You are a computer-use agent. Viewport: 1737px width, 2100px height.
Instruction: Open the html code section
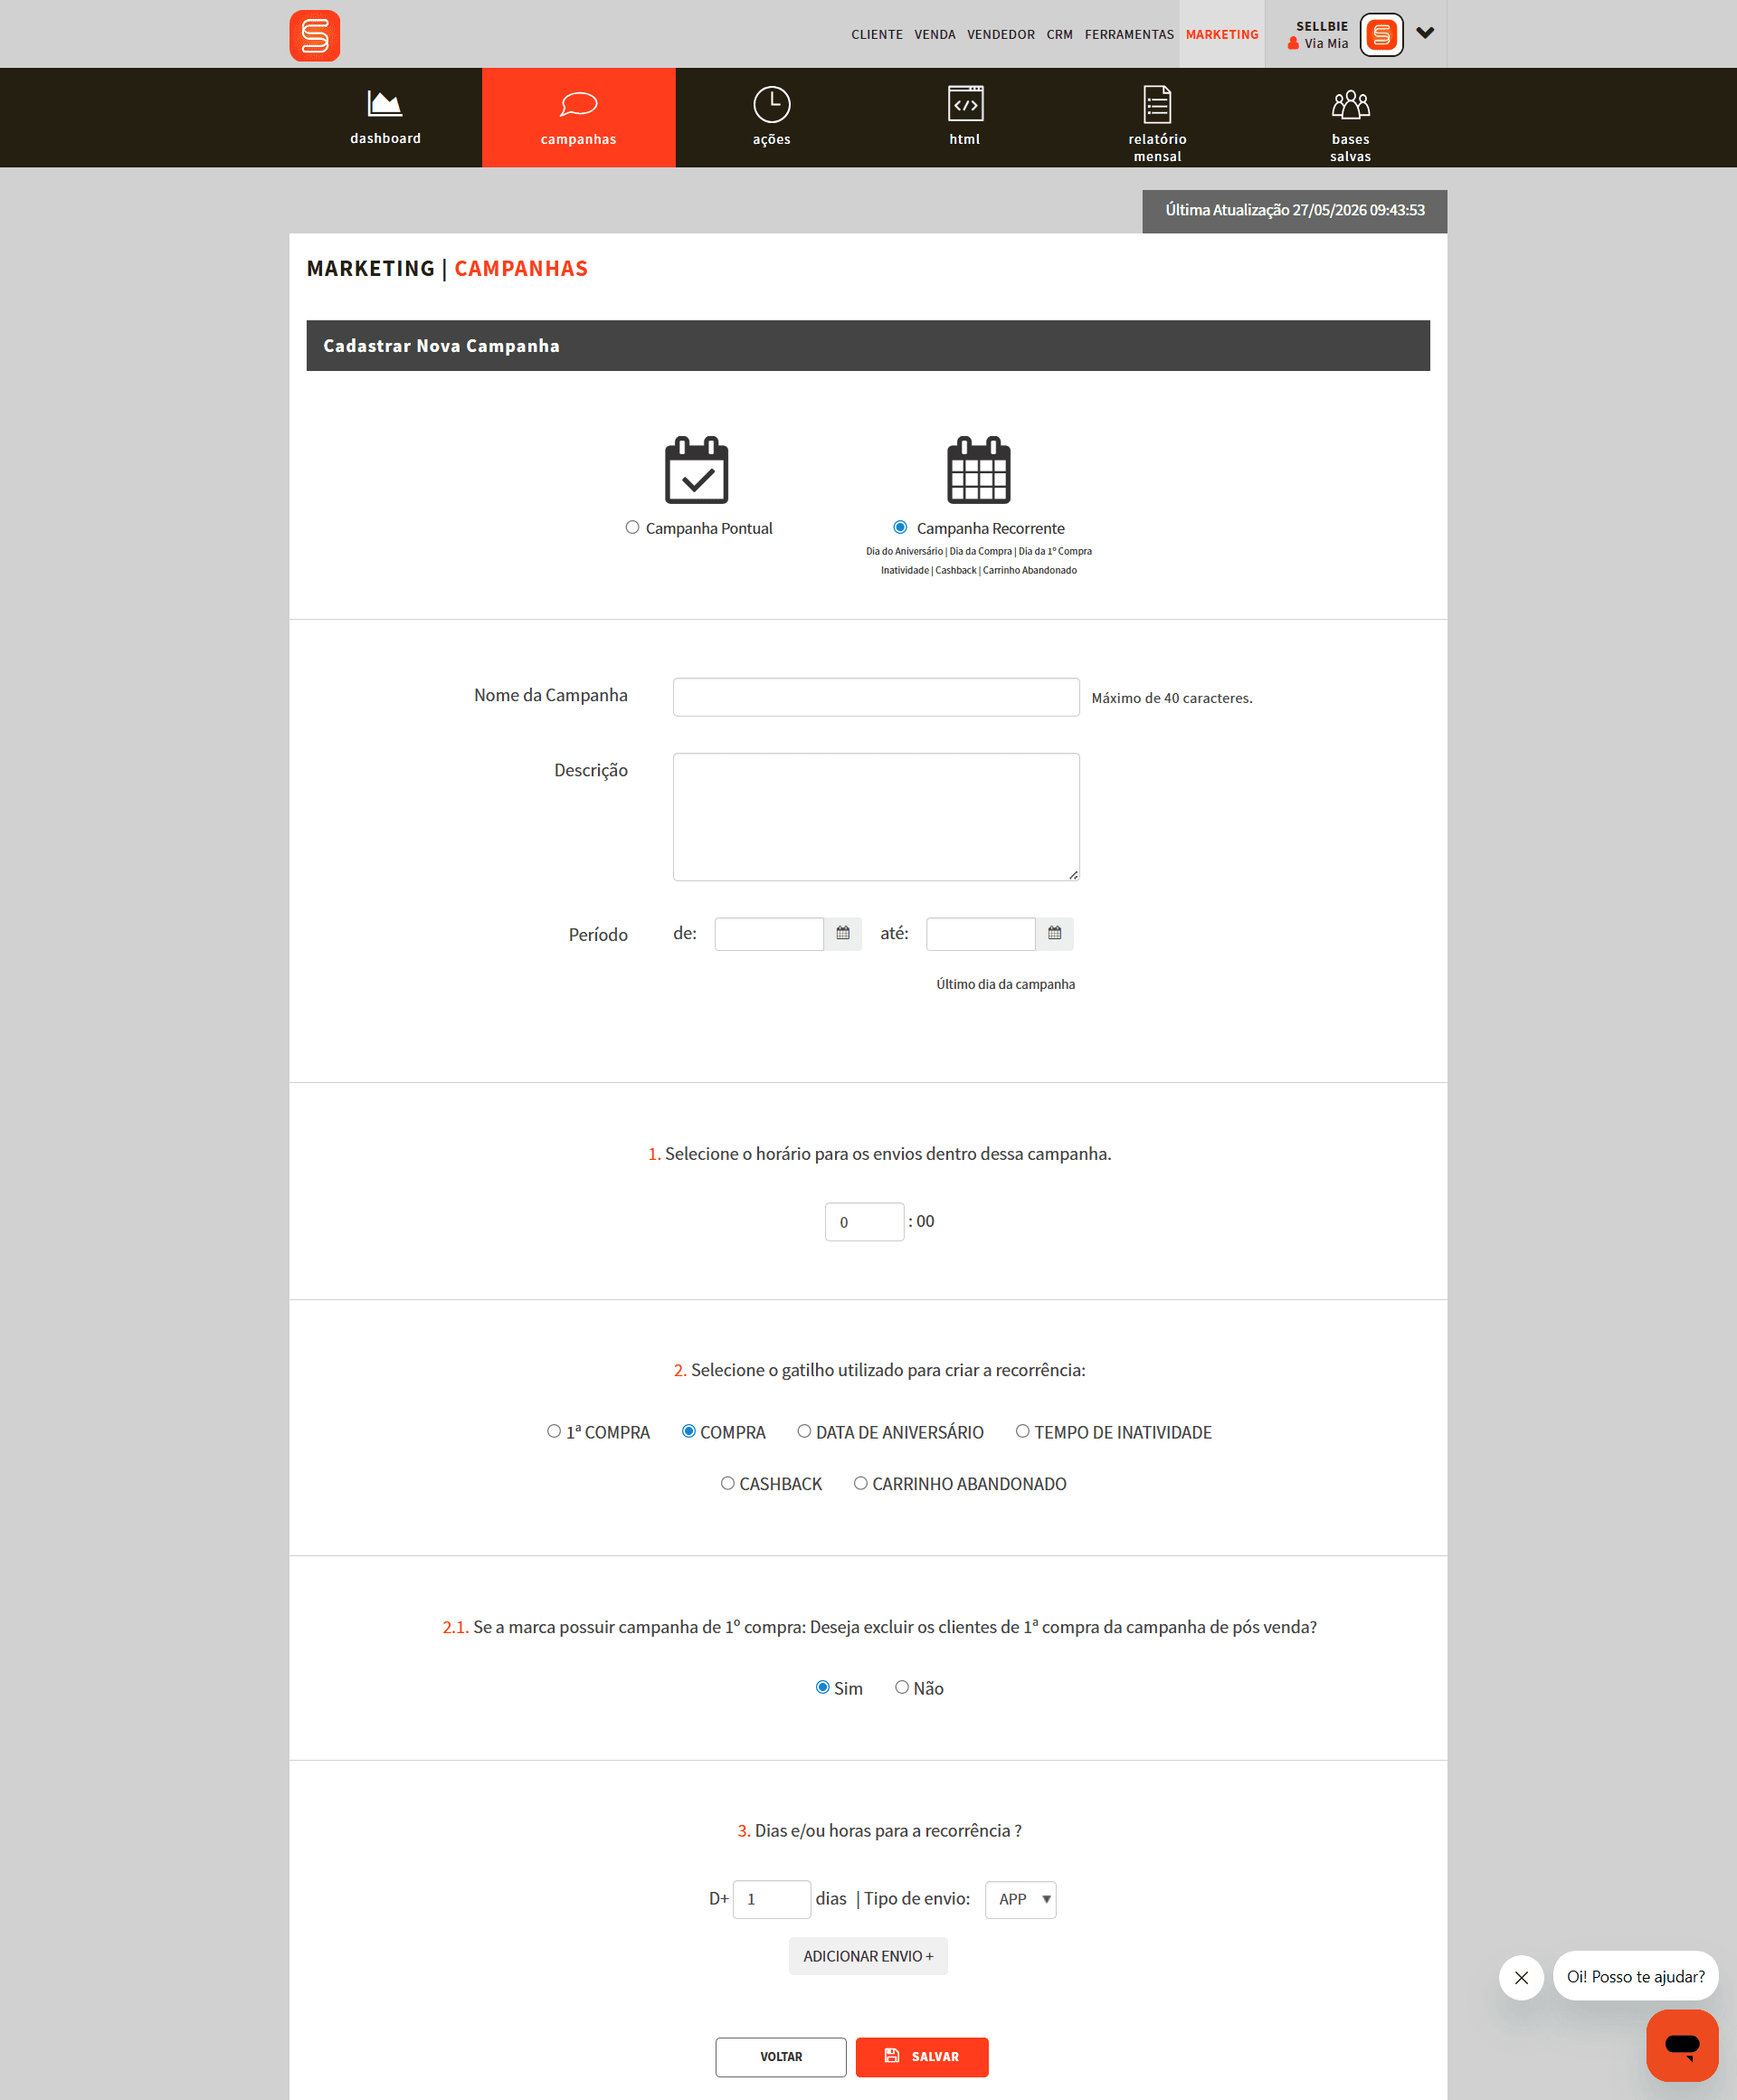(x=964, y=117)
